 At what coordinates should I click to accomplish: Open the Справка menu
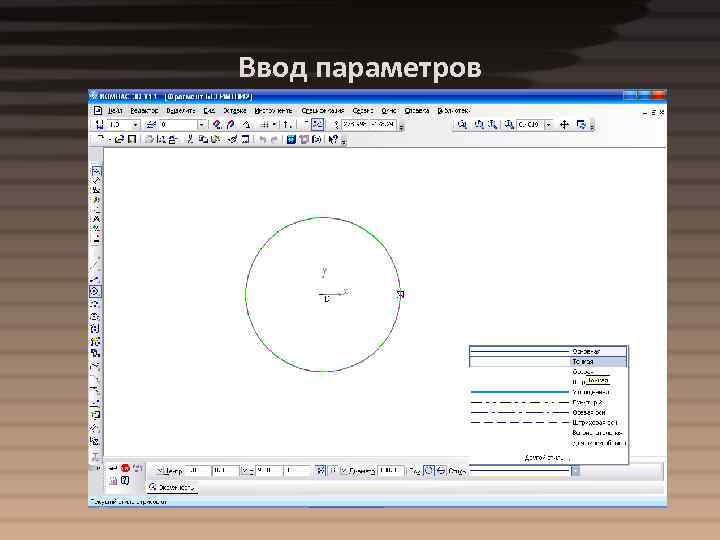(x=417, y=111)
